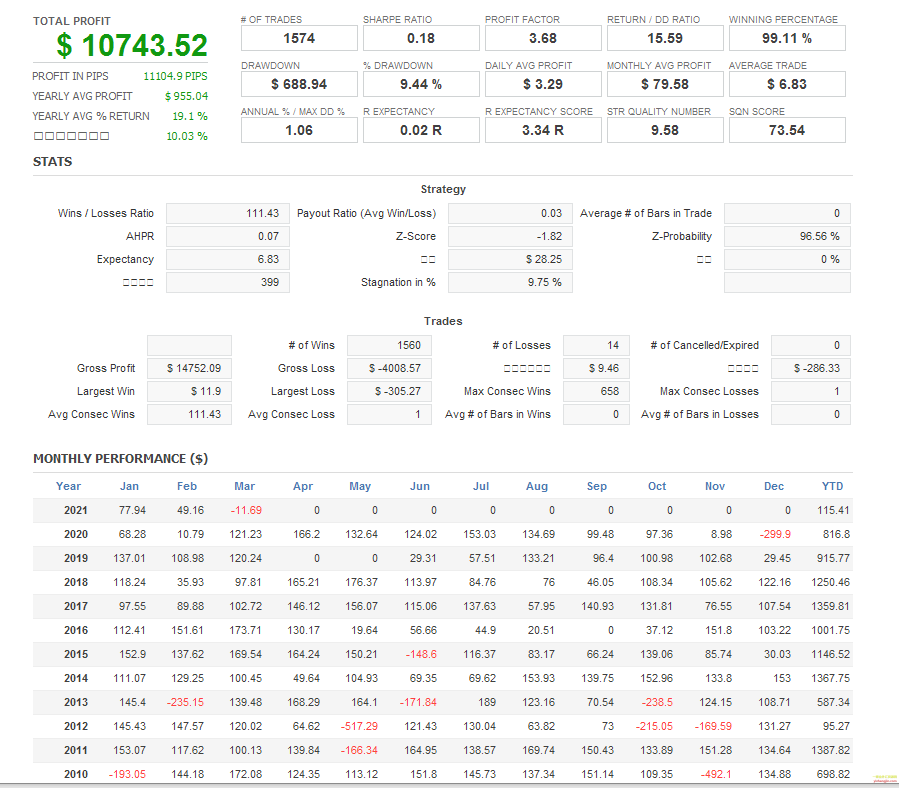899x788 pixels.
Task: Click the Profit Factor value 3.68
Action: 543,38
